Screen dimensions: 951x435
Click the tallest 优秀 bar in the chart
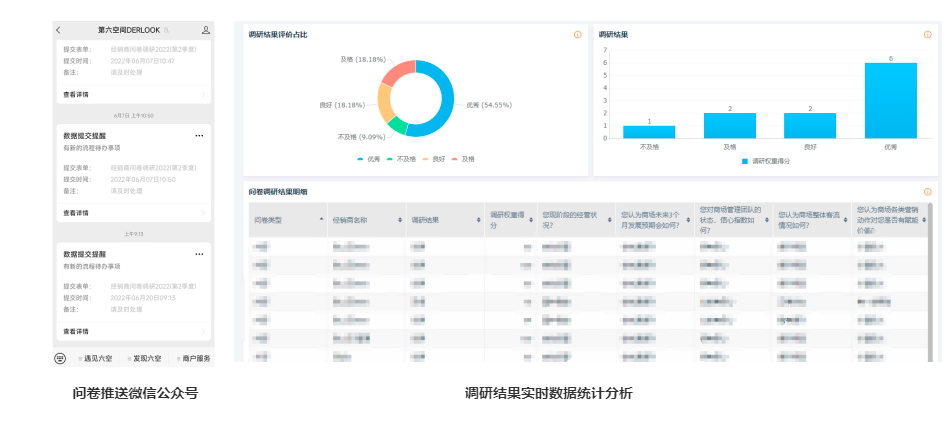(890, 100)
